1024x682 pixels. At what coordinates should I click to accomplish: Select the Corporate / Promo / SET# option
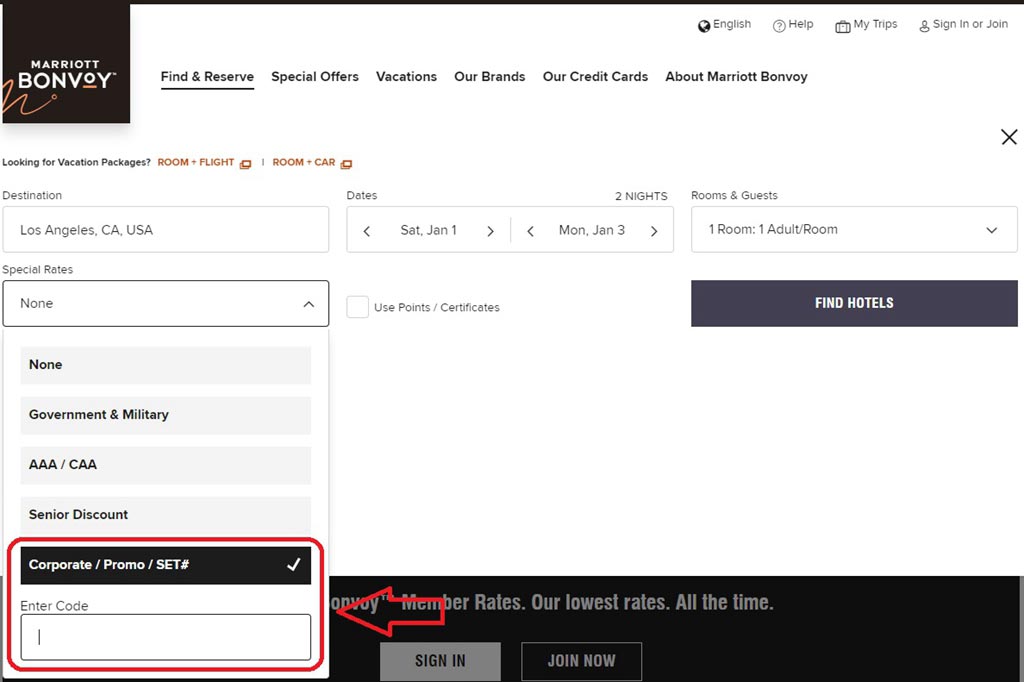[x=166, y=565]
